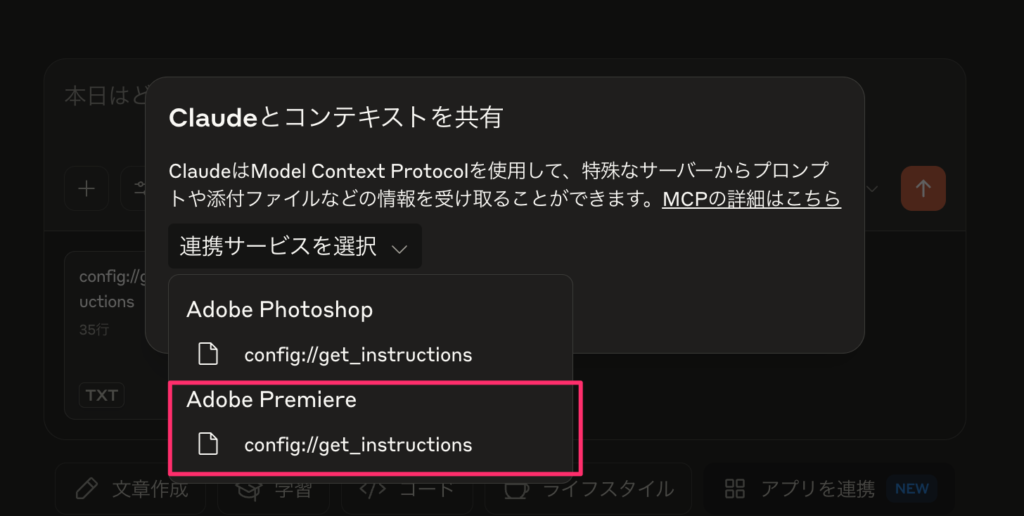This screenshot has height=516, width=1024.
Task: Open the 連携サービスを選択 dropdown
Action: click(x=295, y=246)
